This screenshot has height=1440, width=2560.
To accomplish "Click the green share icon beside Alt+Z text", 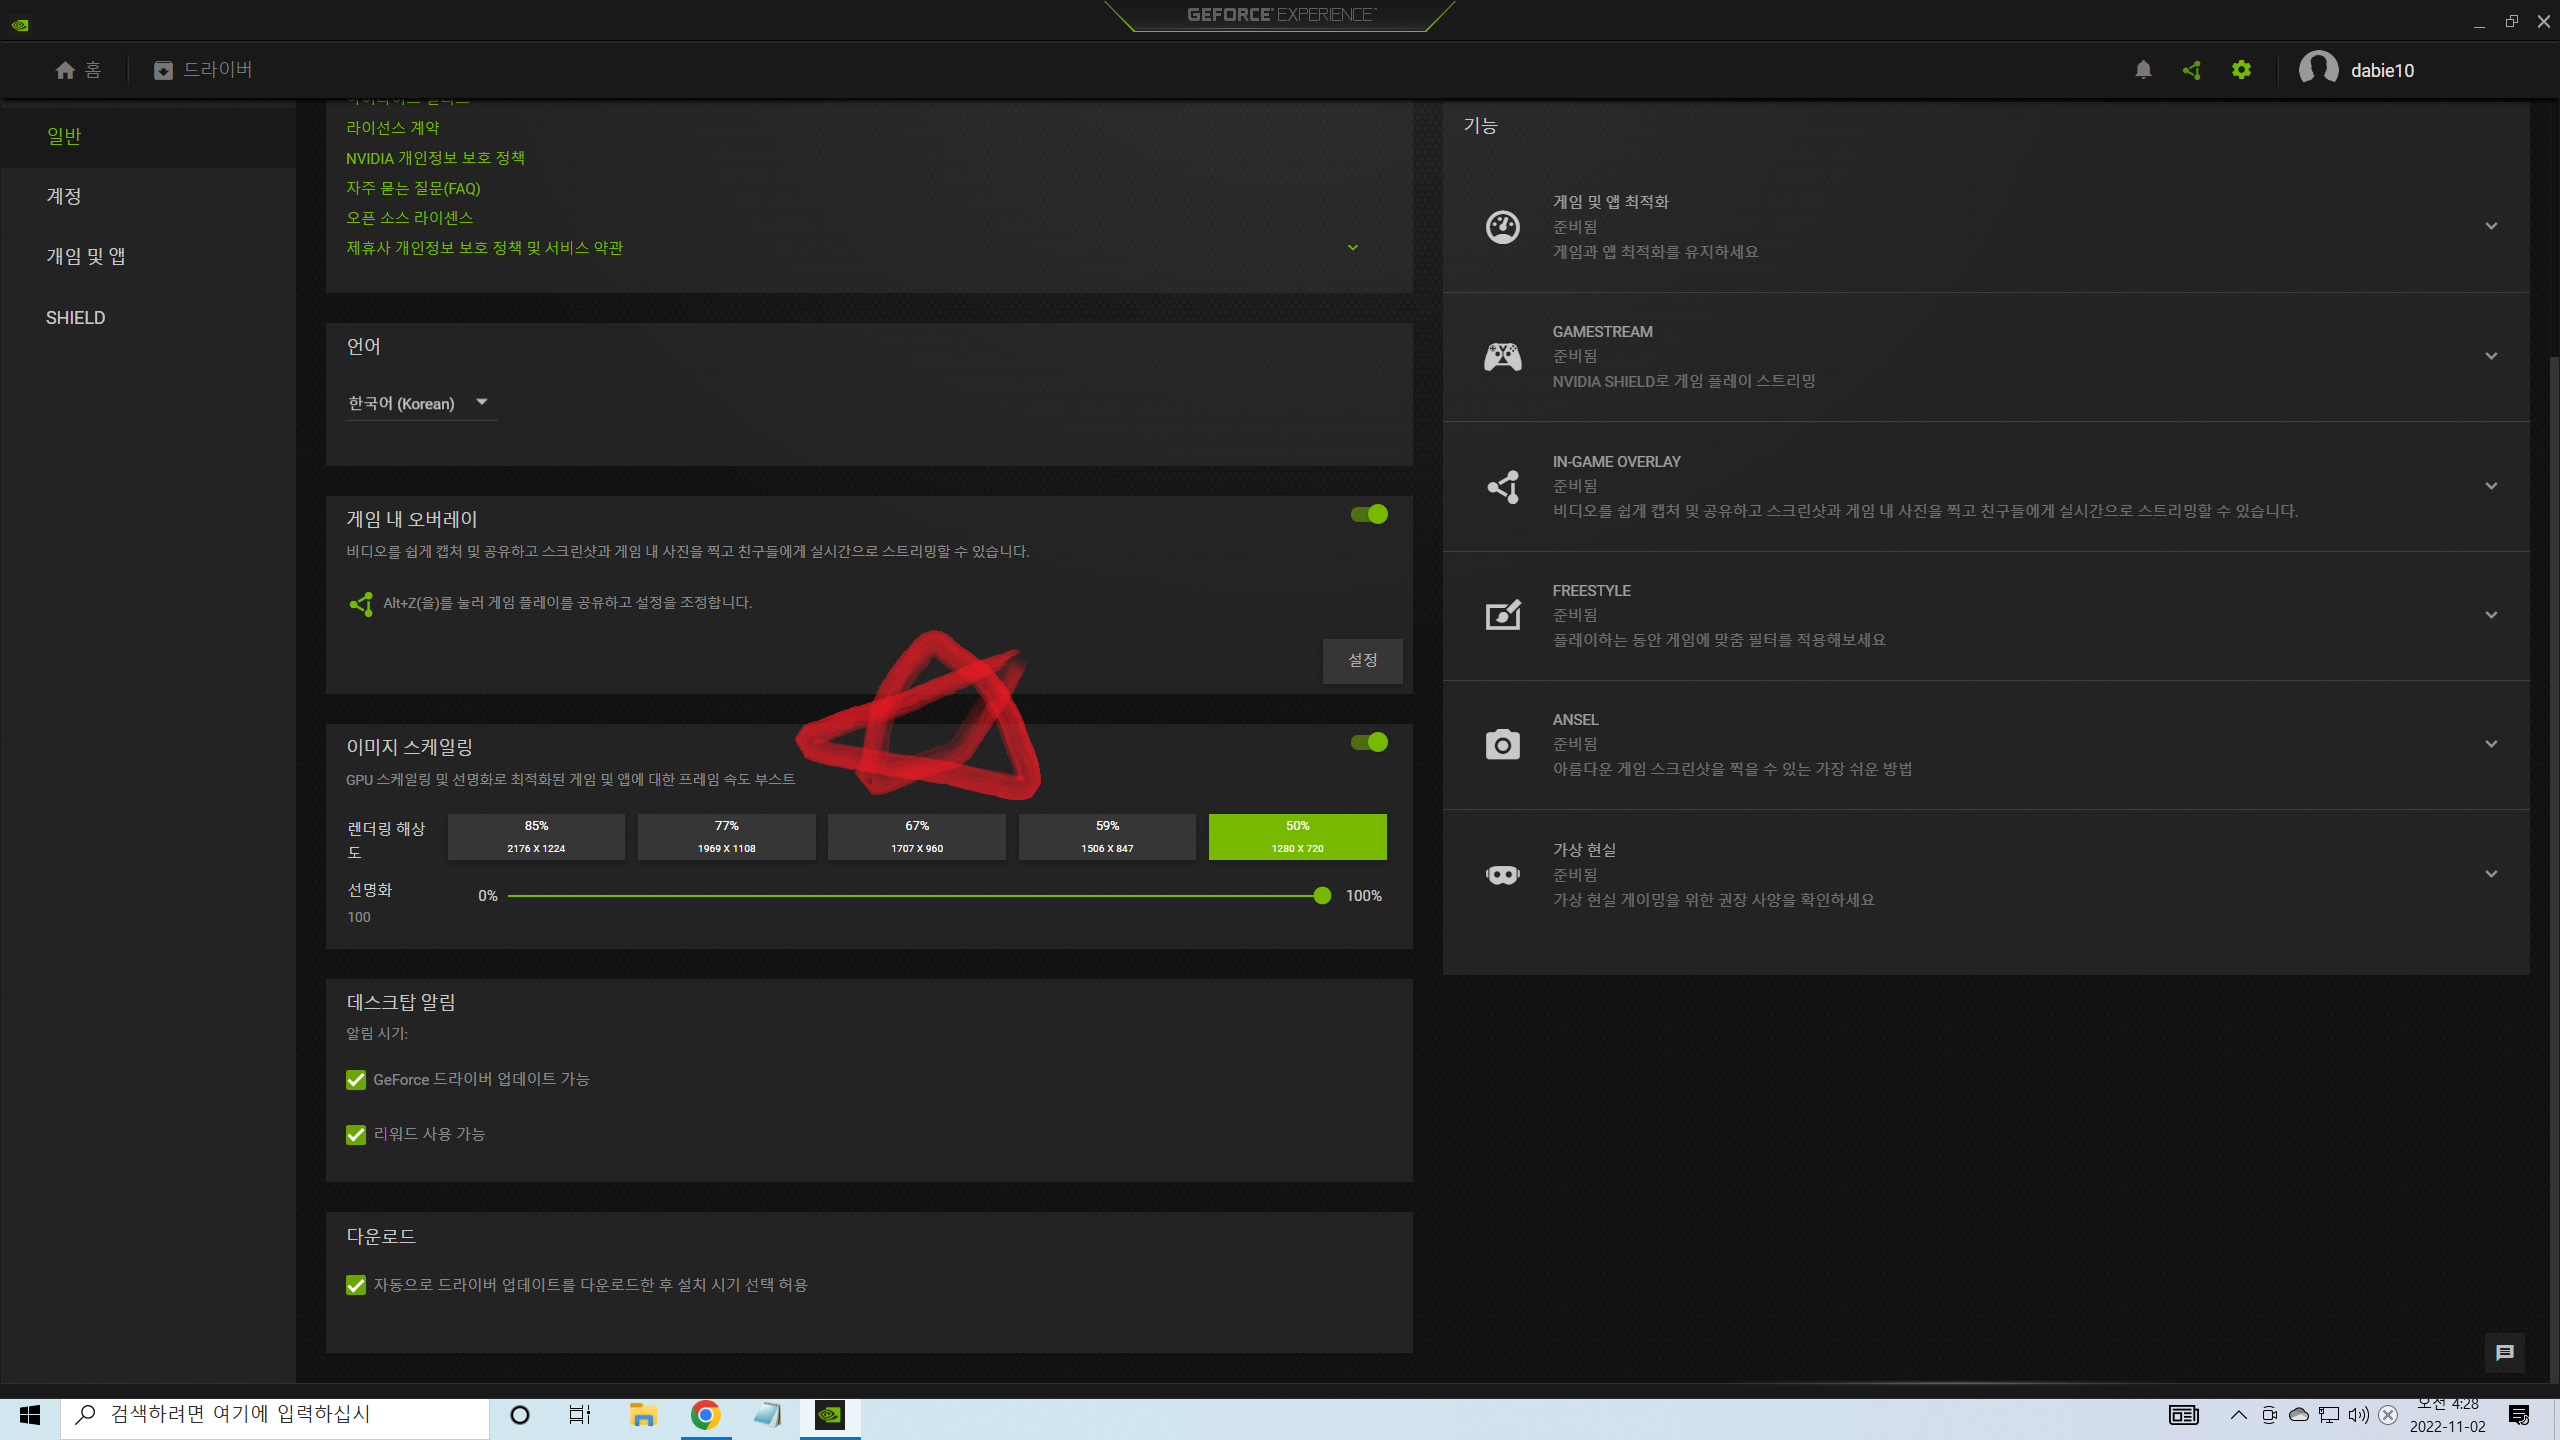I will (361, 603).
